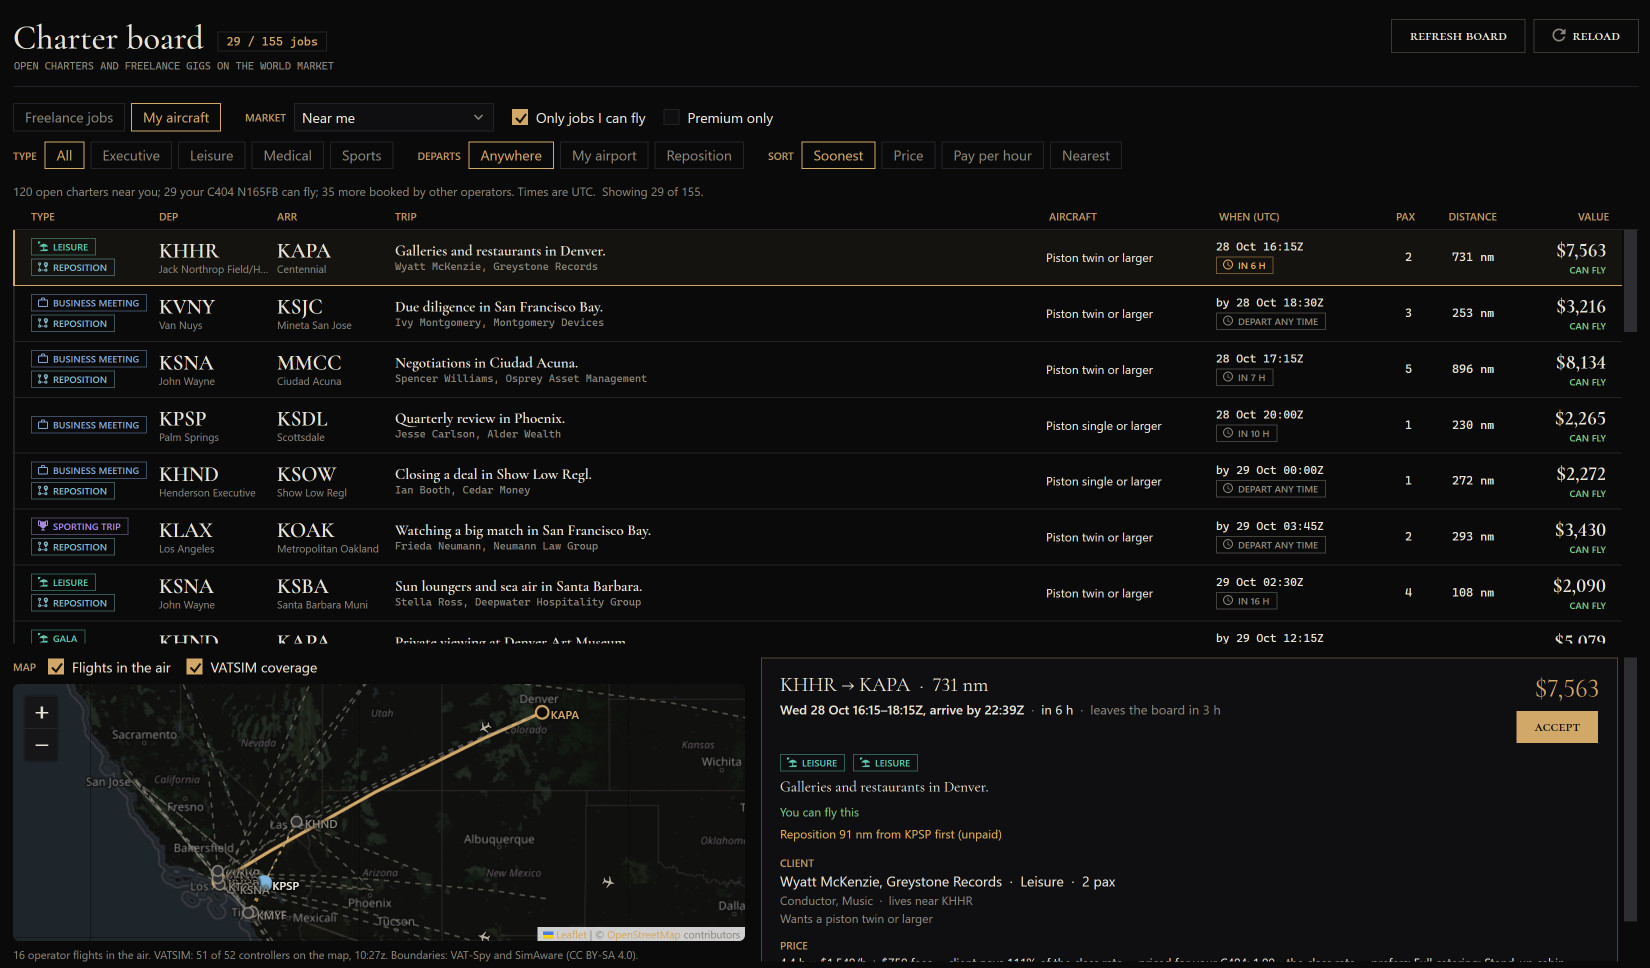Set departs filter to Reposition
The width and height of the screenshot is (1650, 968).
tap(699, 156)
